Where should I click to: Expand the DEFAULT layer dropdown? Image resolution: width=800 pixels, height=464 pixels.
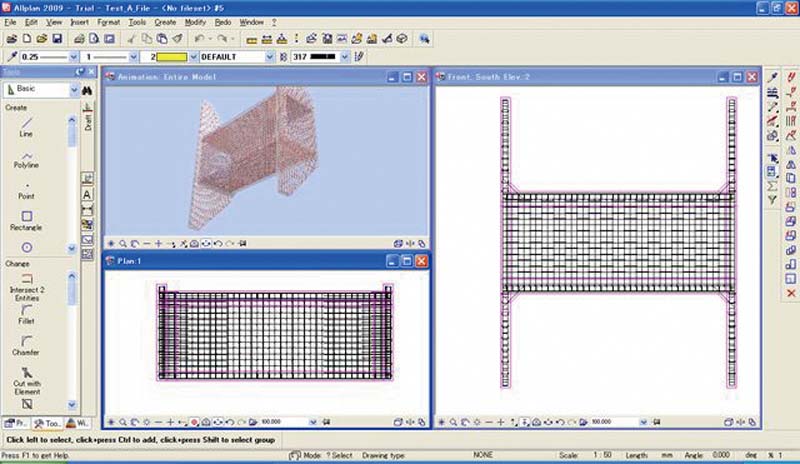(269, 57)
